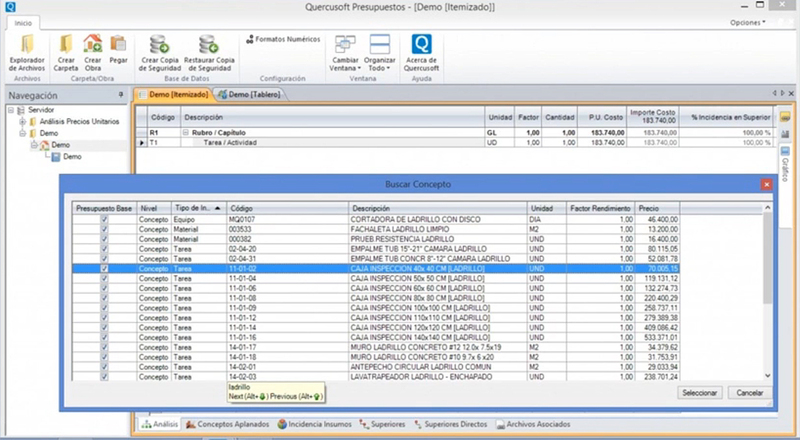Open Conceptos Aplanados tab
Viewport: 800px width, 440px height.
[x=228, y=424]
